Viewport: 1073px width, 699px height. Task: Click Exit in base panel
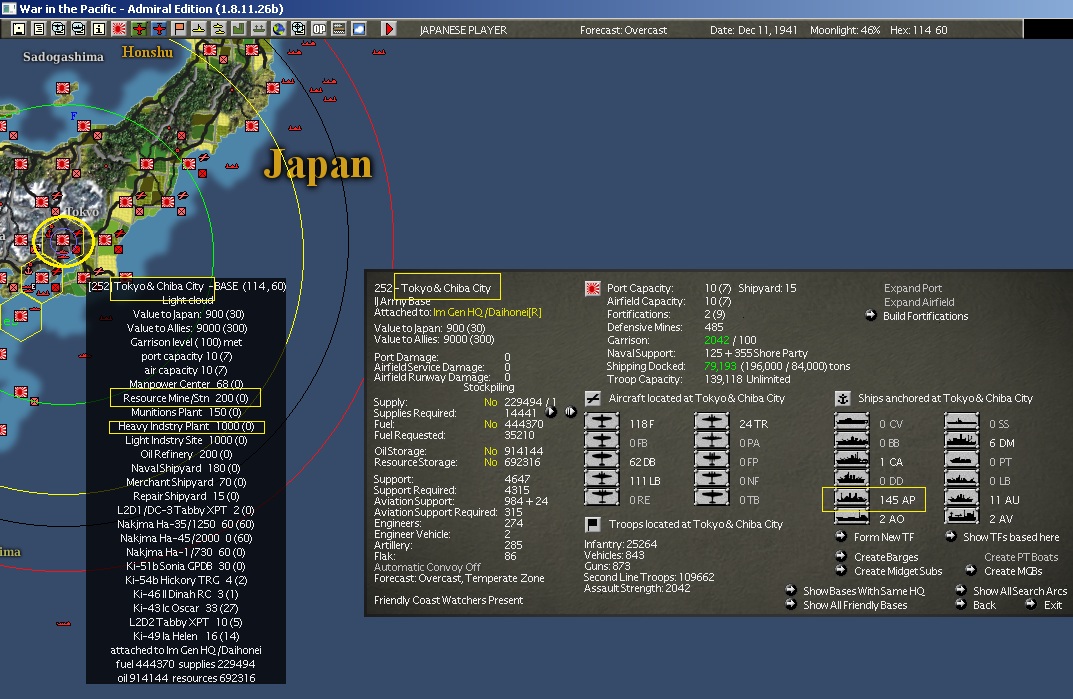pos(1052,605)
